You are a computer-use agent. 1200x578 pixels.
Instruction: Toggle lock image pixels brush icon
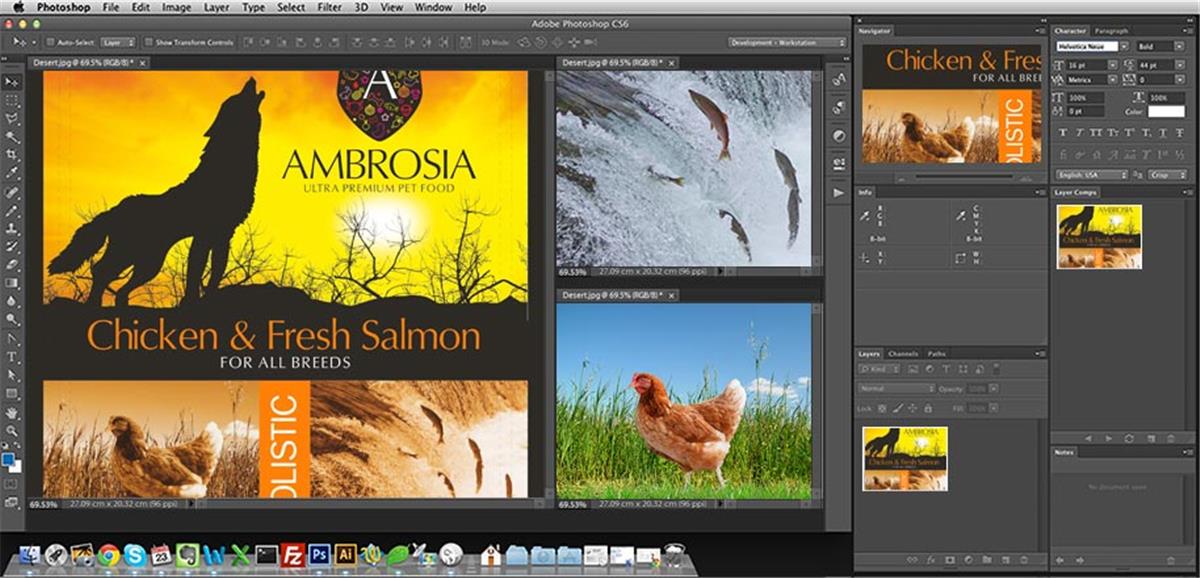(x=898, y=408)
